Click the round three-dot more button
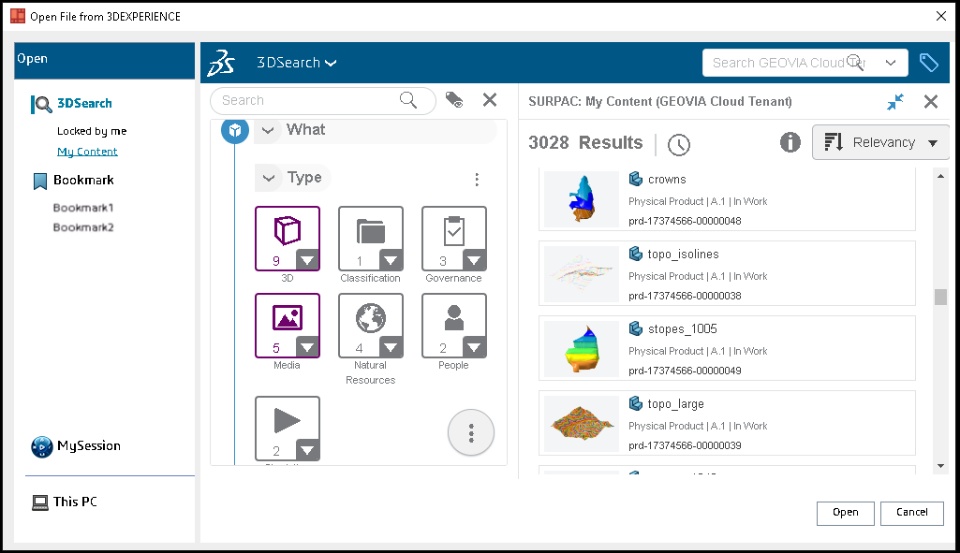The image size is (960, 553). [471, 433]
